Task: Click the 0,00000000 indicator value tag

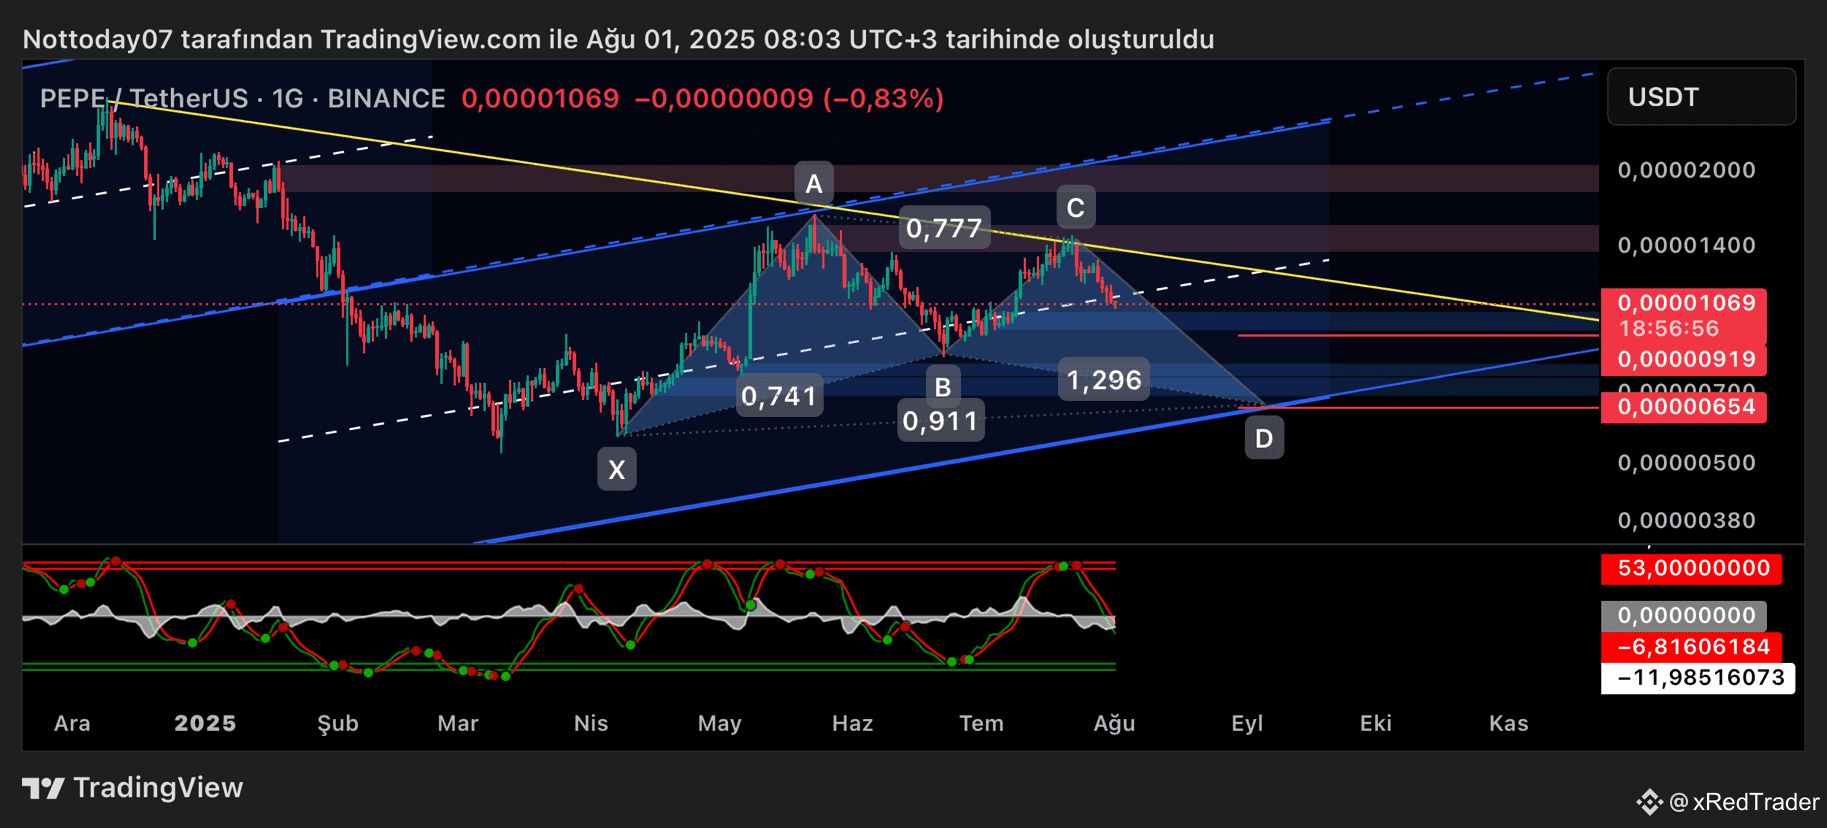Action: (1684, 616)
